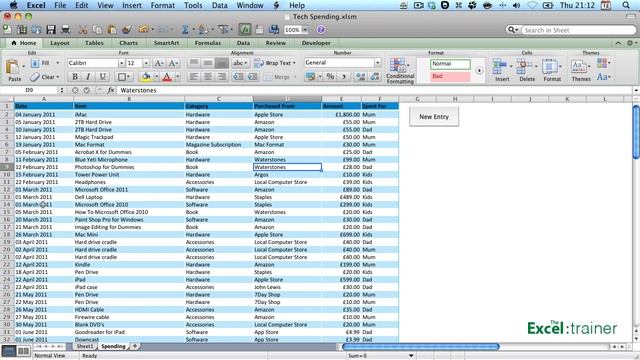Click the Name Box showing D9

(29, 90)
